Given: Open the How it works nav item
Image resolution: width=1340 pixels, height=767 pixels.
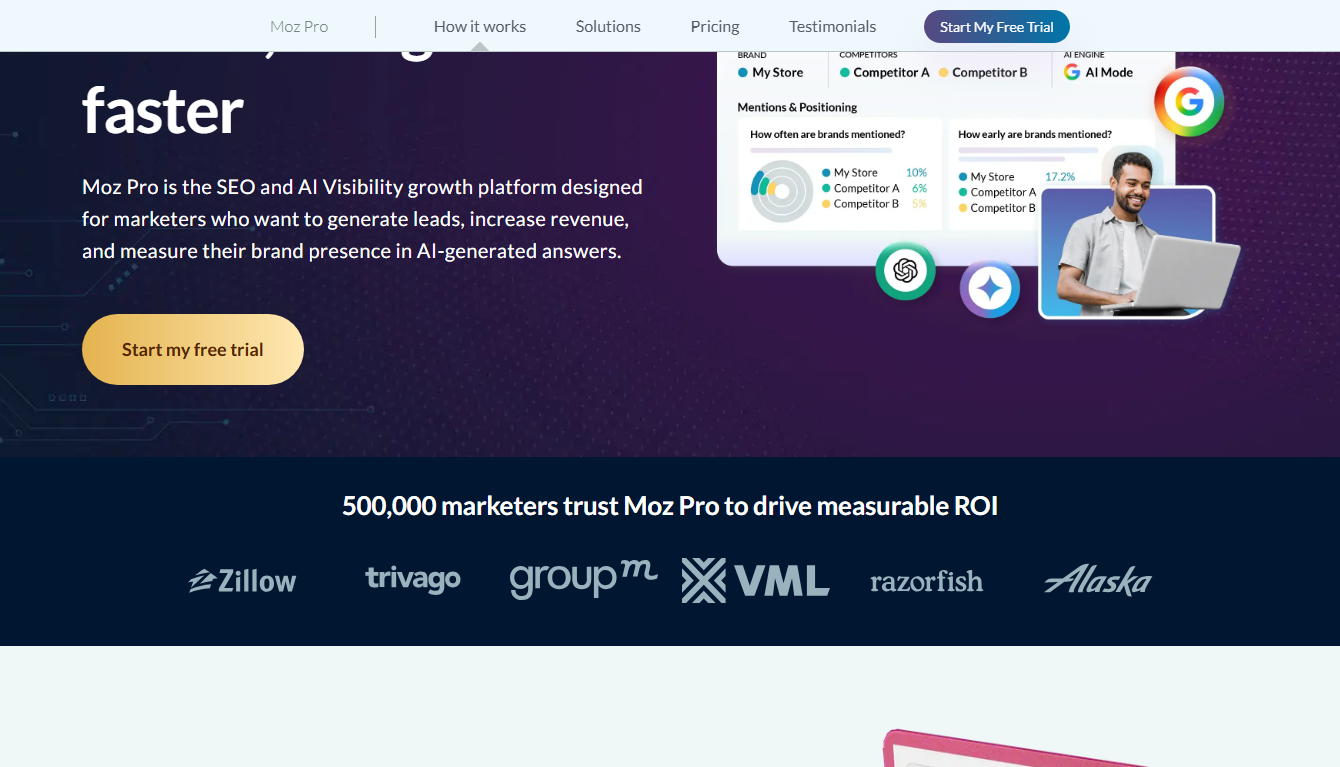Looking at the screenshot, I should point(480,27).
